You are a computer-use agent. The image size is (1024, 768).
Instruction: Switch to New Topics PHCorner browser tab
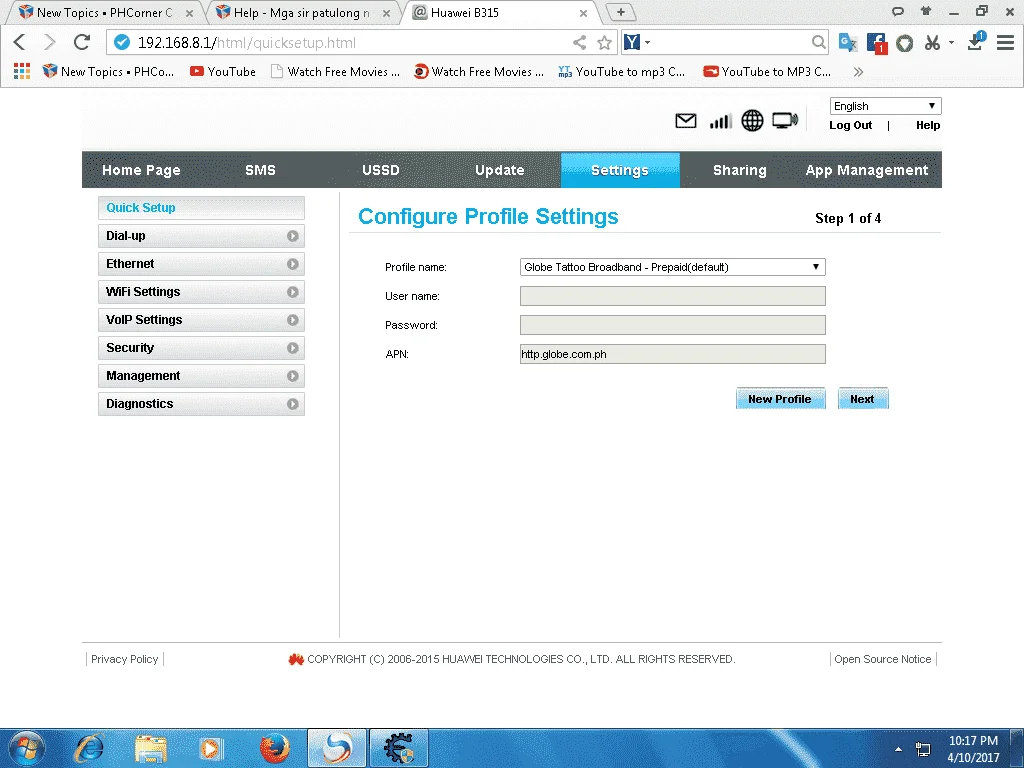(x=104, y=12)
